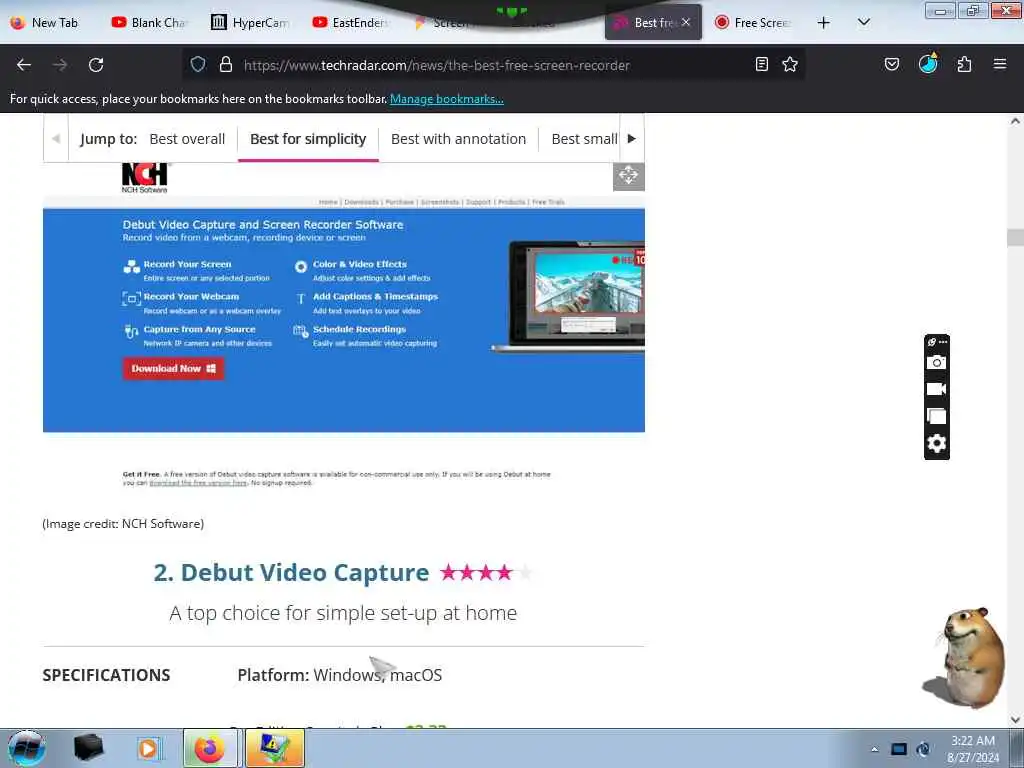Jump to Best overall section
The height and width of the screenshot is (768, 1024).
pyautogui.click(x=187, y=139)
